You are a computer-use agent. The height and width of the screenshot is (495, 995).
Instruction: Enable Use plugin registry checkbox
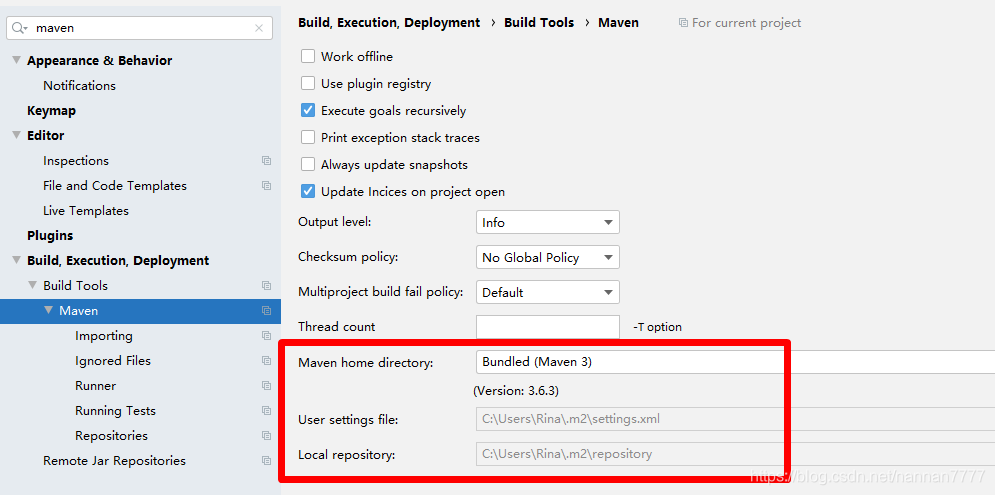(x=308, y=83)
